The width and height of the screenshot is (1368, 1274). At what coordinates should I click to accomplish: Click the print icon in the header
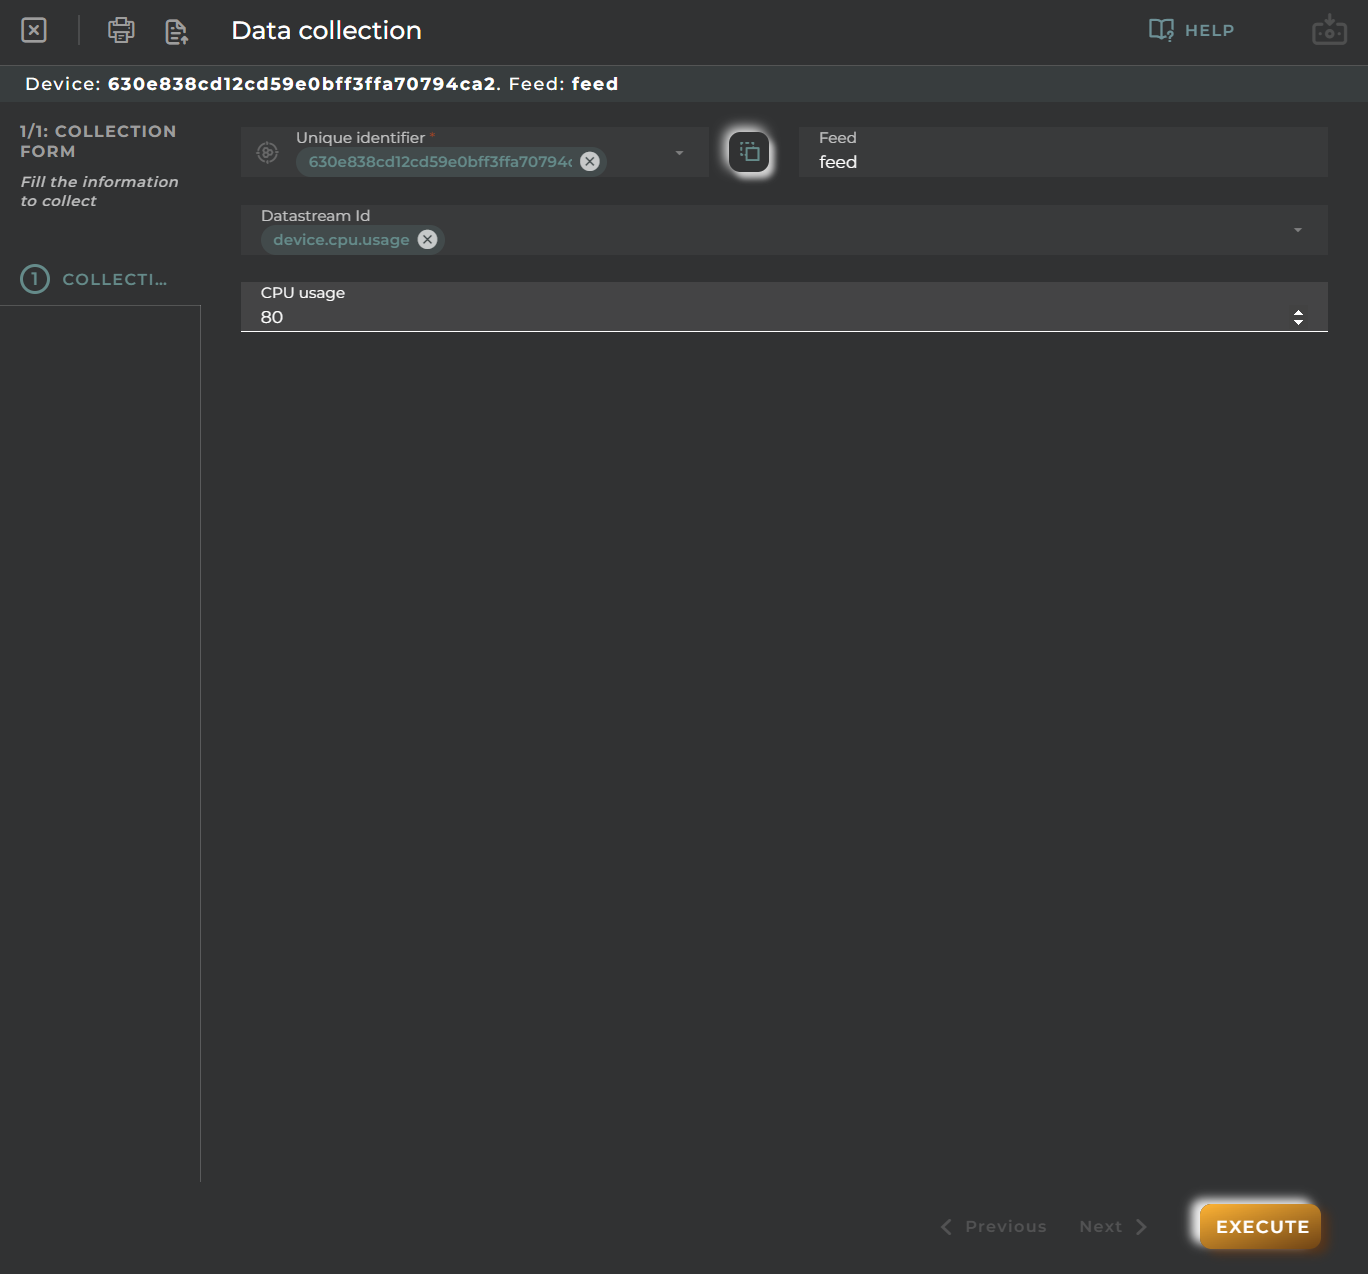(x=121, y=30)
